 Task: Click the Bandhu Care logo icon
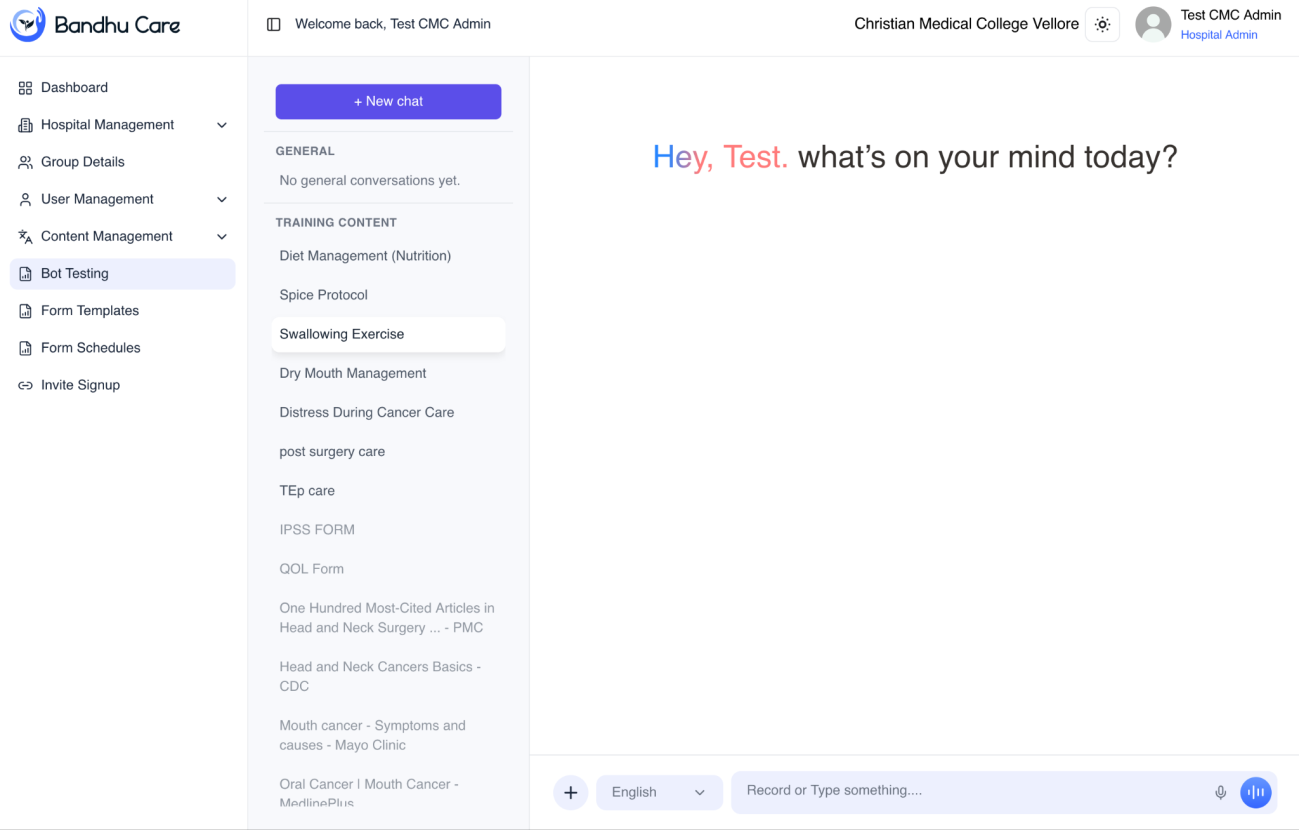coord(27,24)
